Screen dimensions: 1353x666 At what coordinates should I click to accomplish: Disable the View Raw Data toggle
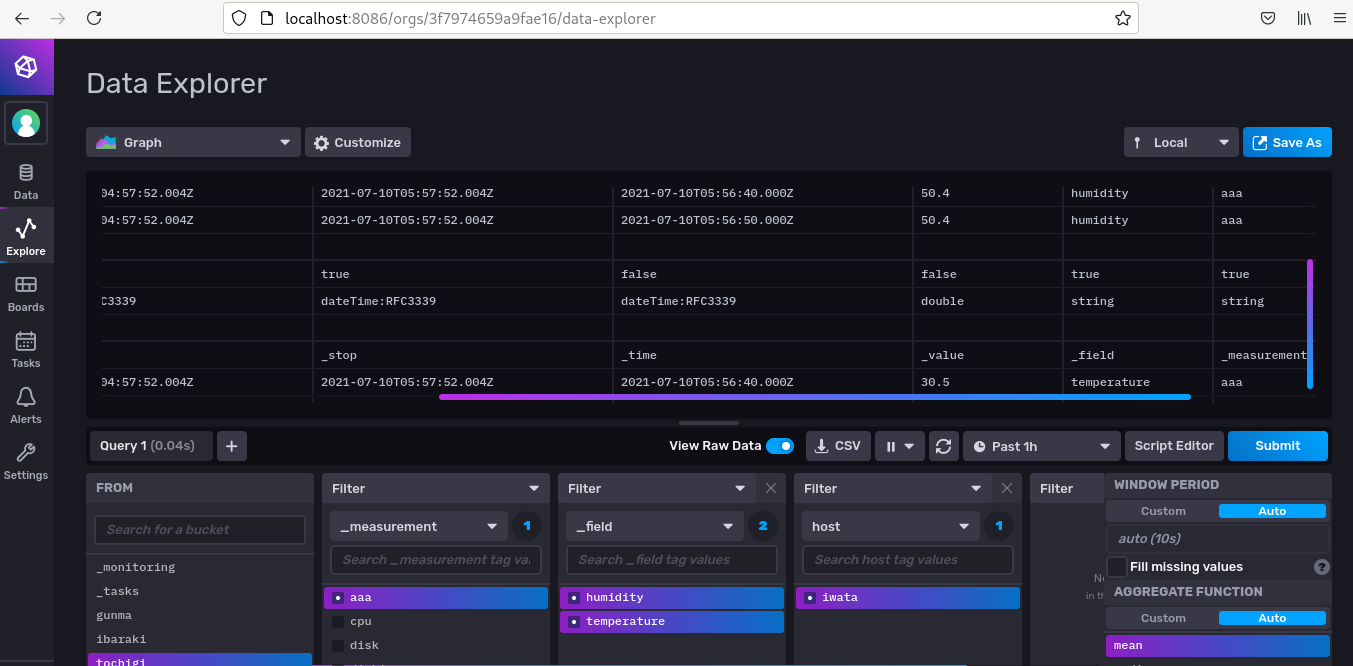[779, 445]
